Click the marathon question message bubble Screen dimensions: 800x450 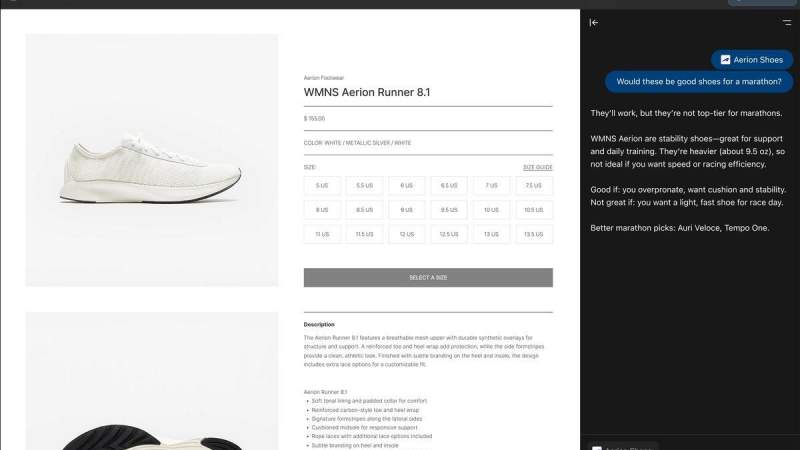(x=698, y=82)
